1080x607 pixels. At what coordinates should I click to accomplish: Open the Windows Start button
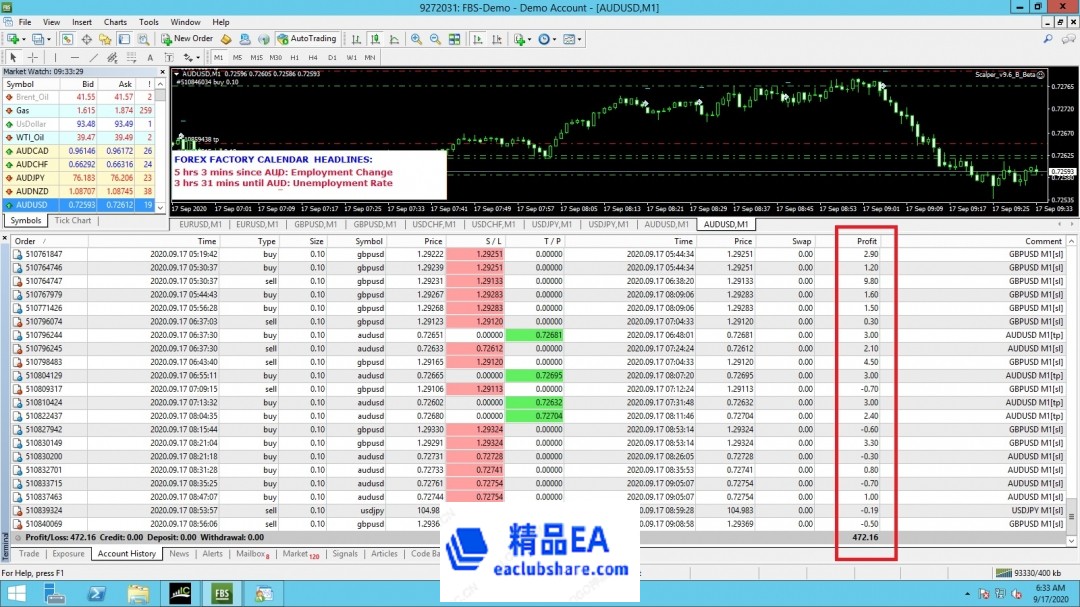tap(16, 593)
